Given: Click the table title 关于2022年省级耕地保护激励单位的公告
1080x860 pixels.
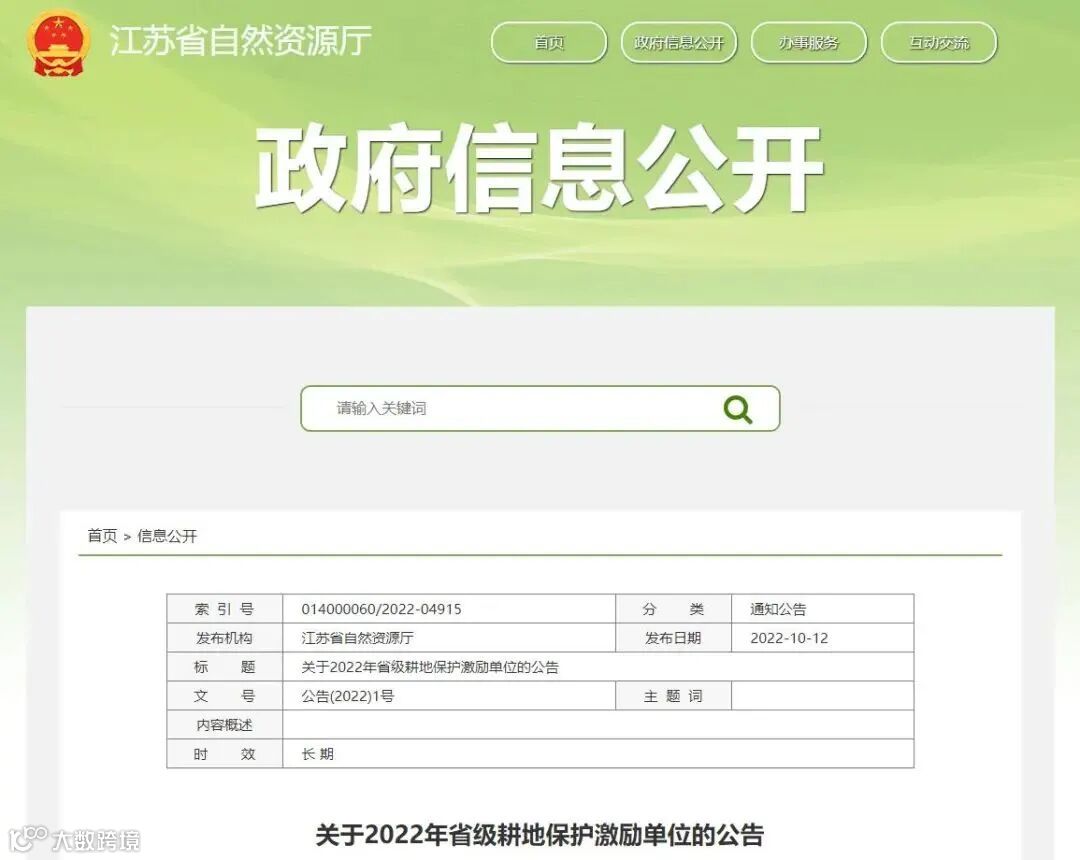Looking at the screenshot, I should tap(430, 667).
